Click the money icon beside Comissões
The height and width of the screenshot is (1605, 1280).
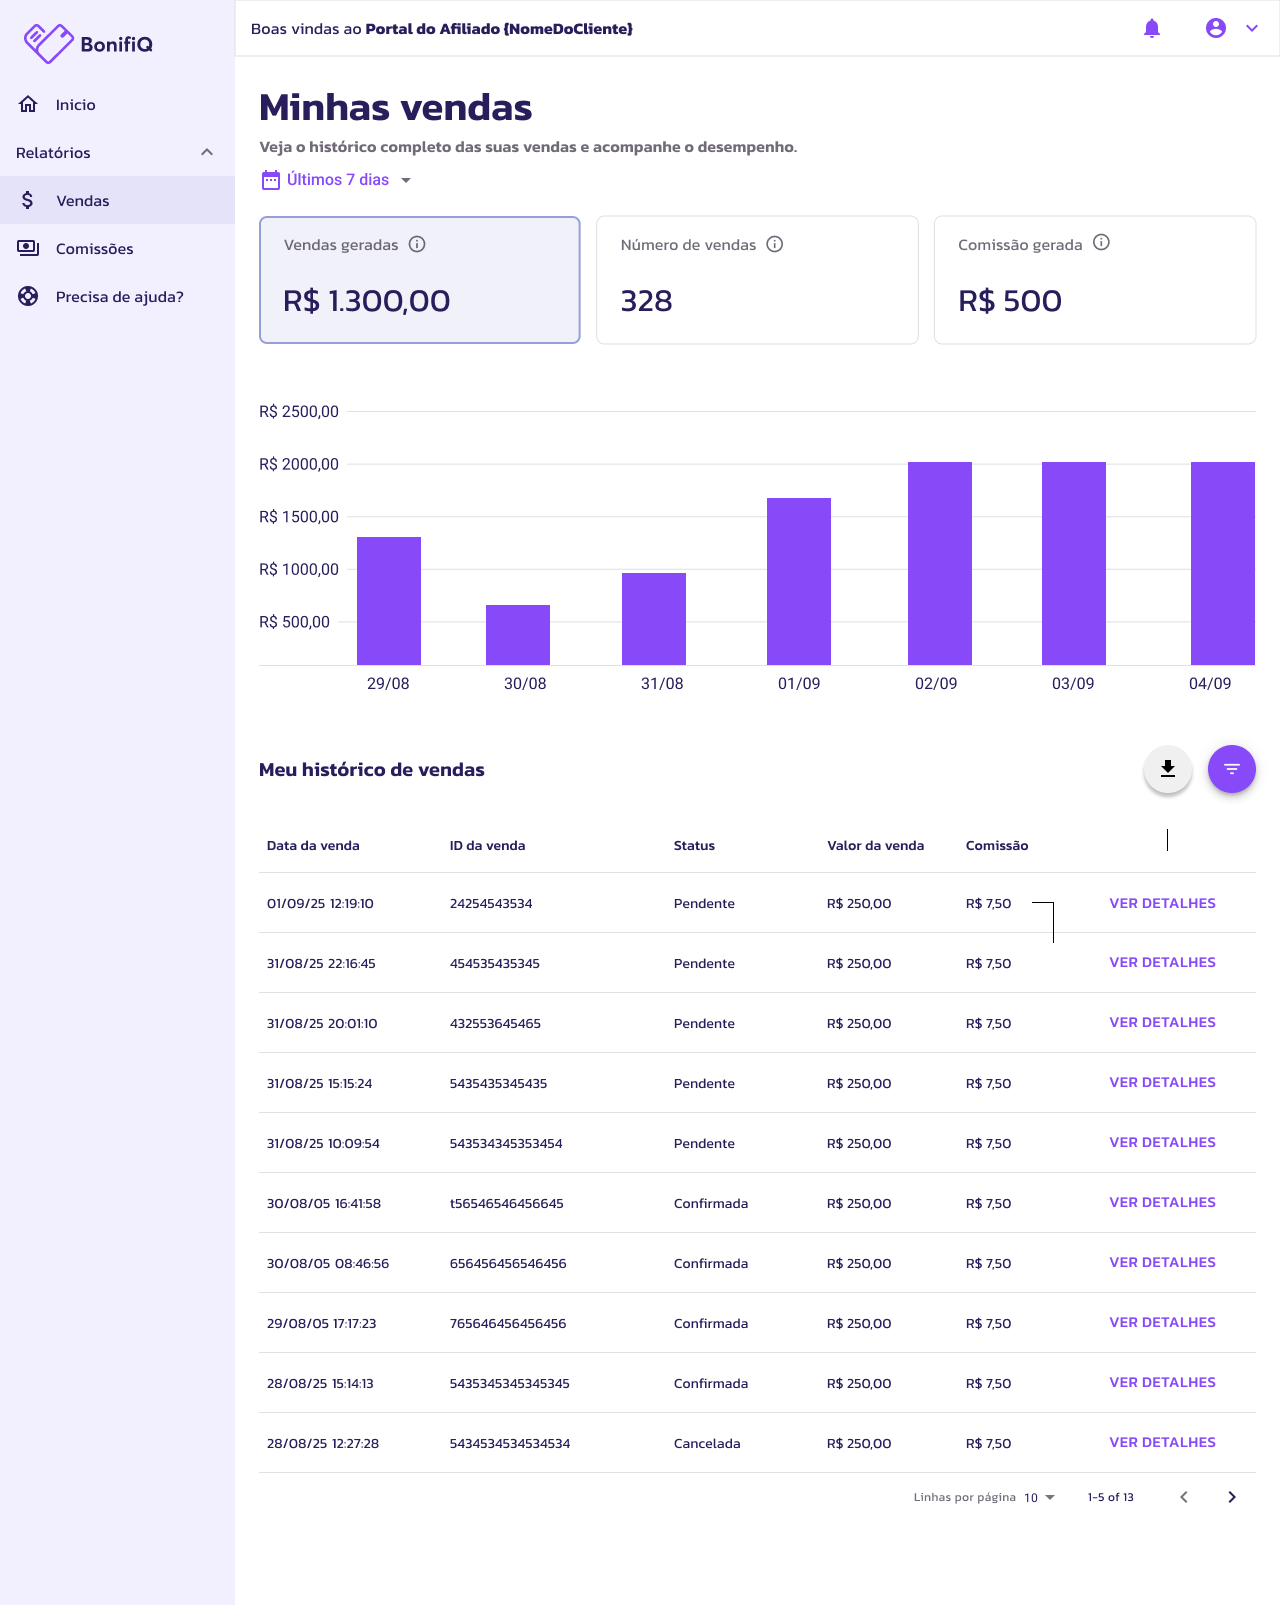[28, 248]
